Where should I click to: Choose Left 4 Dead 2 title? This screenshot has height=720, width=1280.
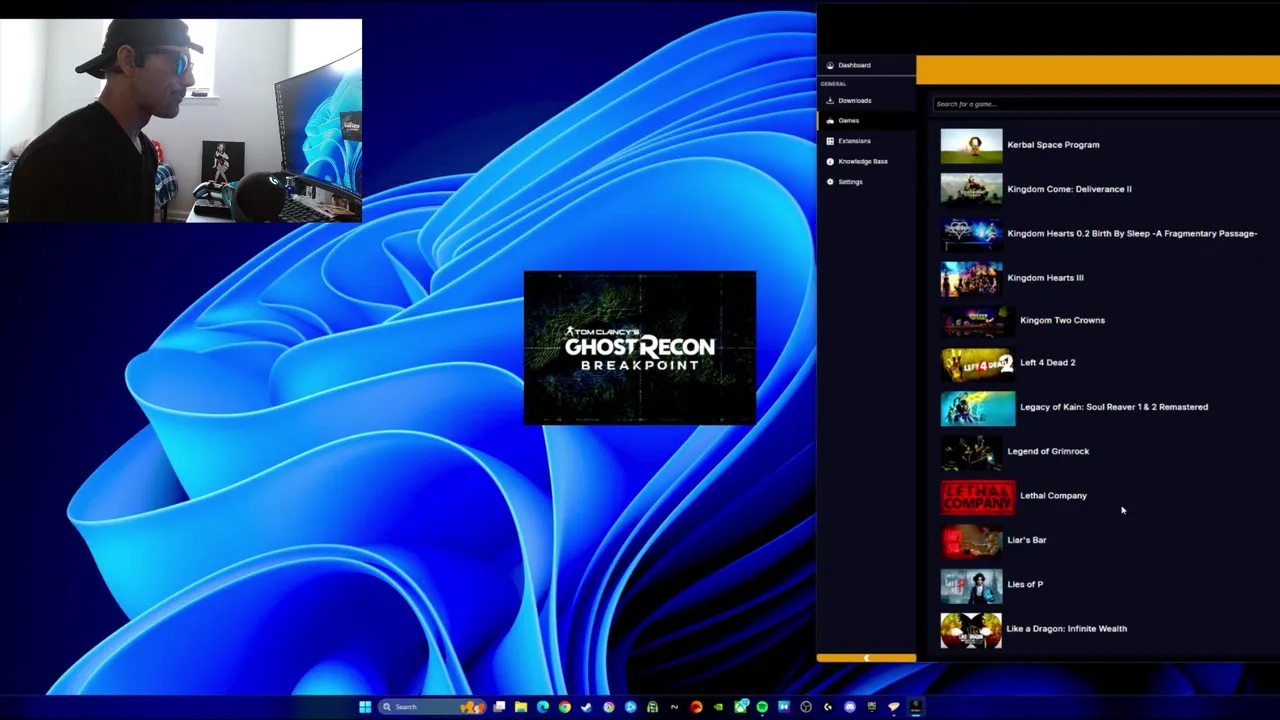click(x=1048, y=363)
